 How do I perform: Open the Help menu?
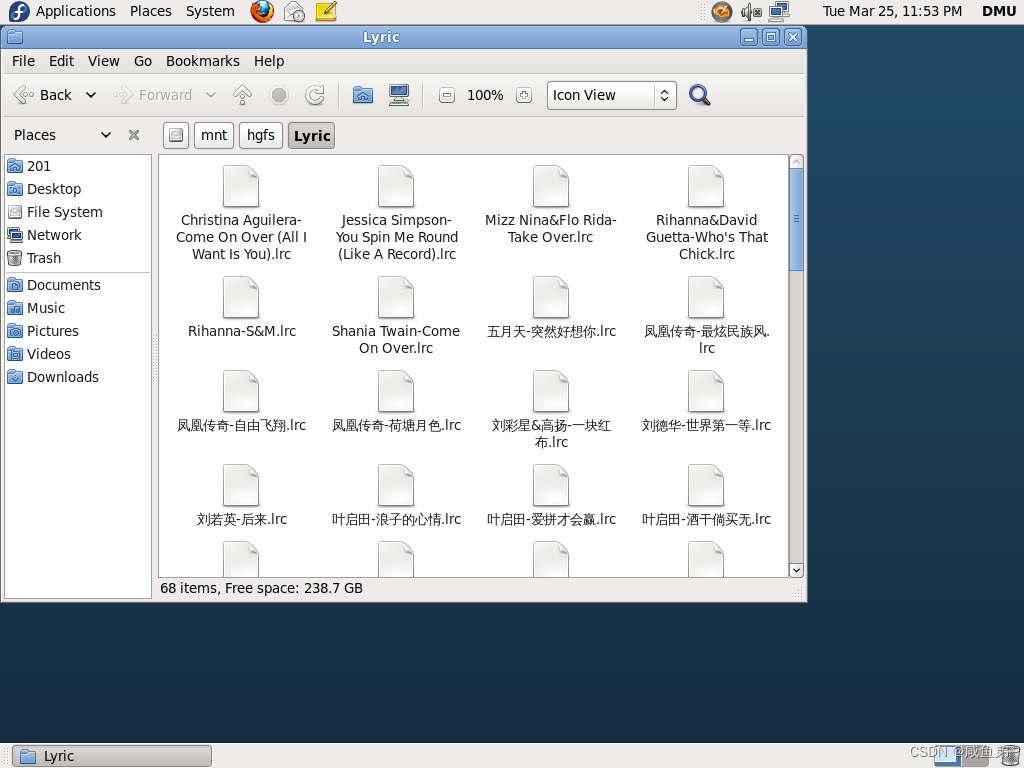269,61
